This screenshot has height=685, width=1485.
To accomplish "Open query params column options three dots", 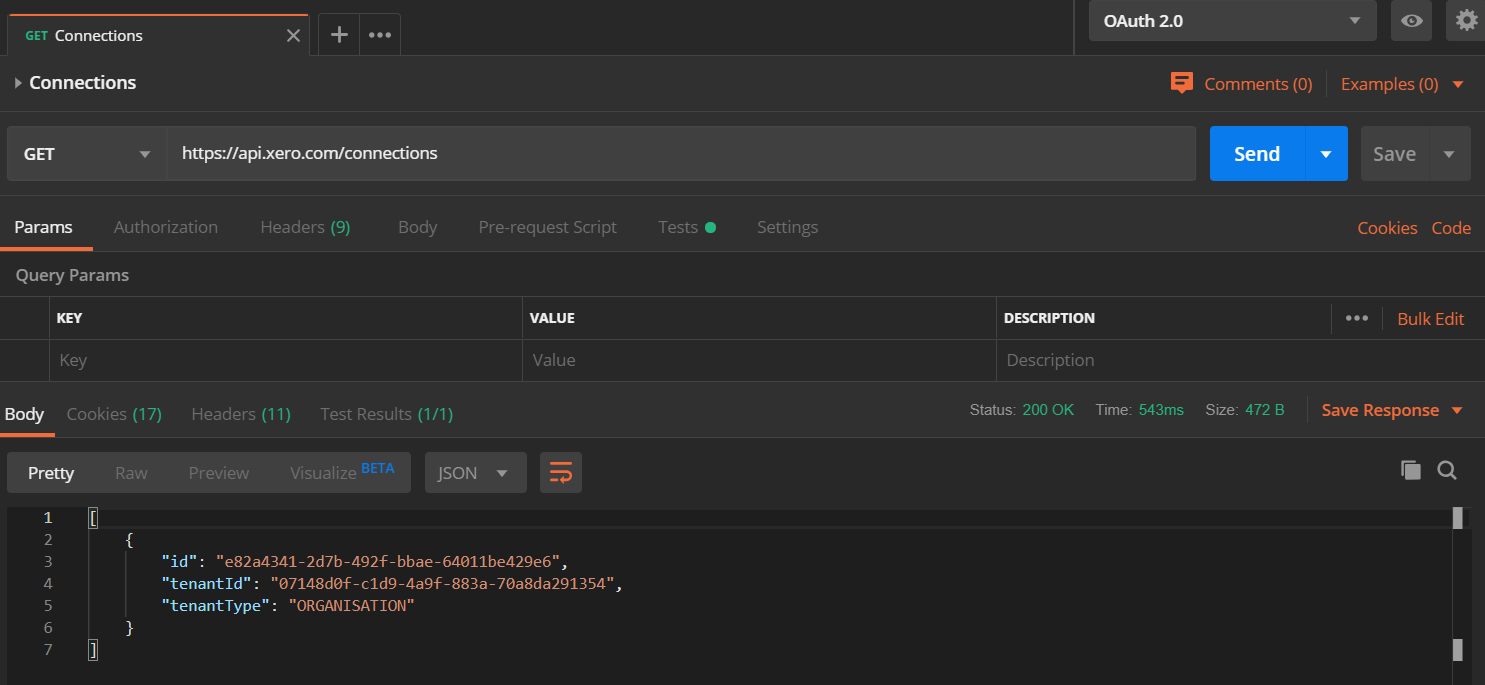I will 1356,318.
